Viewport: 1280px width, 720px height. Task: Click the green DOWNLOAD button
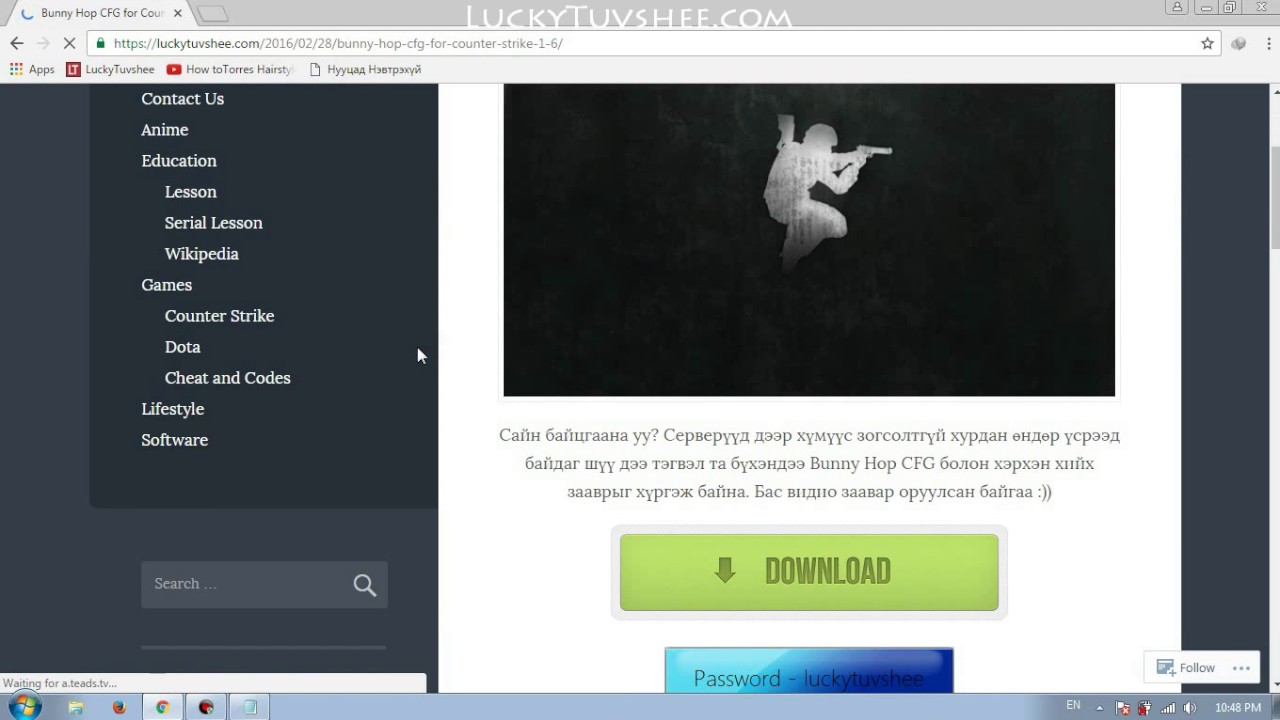809,572
